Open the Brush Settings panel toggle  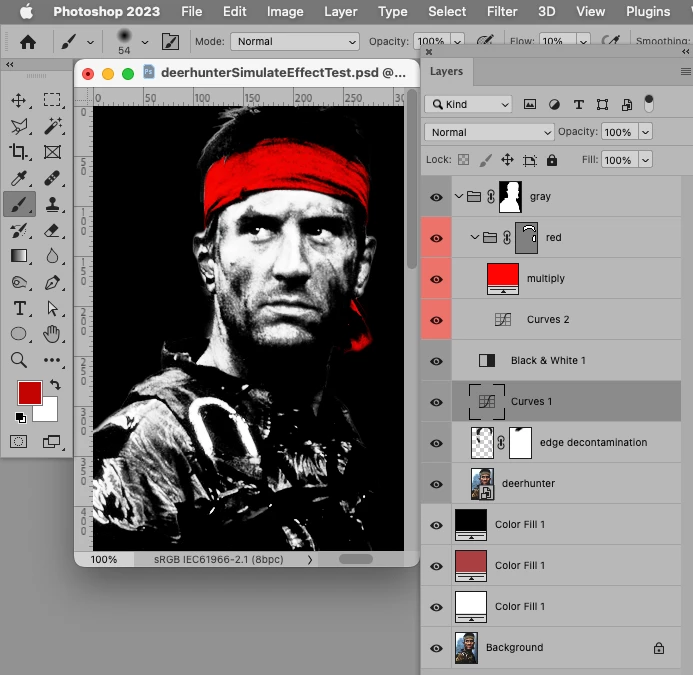point(170,42)
